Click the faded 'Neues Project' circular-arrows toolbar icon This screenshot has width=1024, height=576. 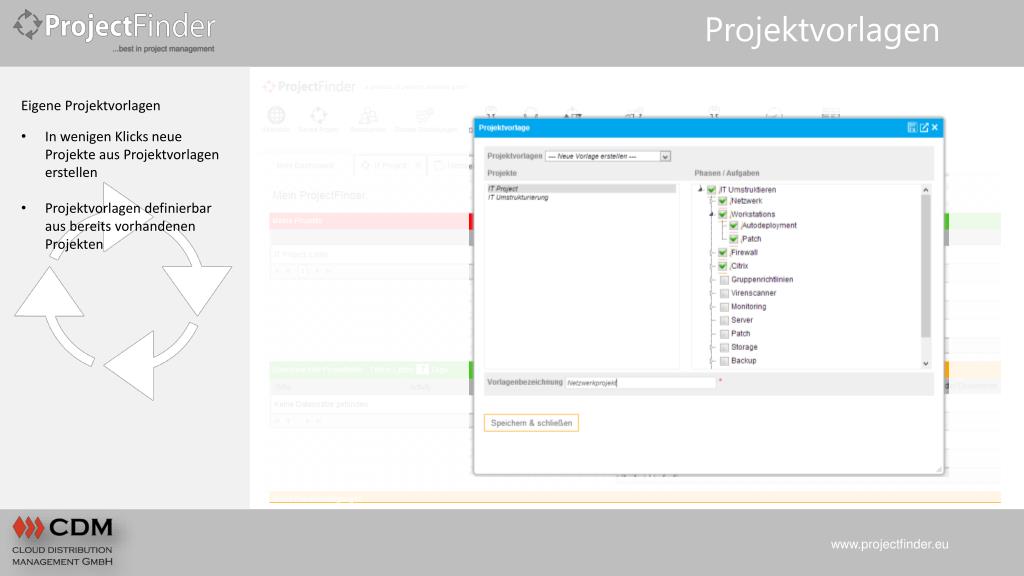[x=319, y=116]
